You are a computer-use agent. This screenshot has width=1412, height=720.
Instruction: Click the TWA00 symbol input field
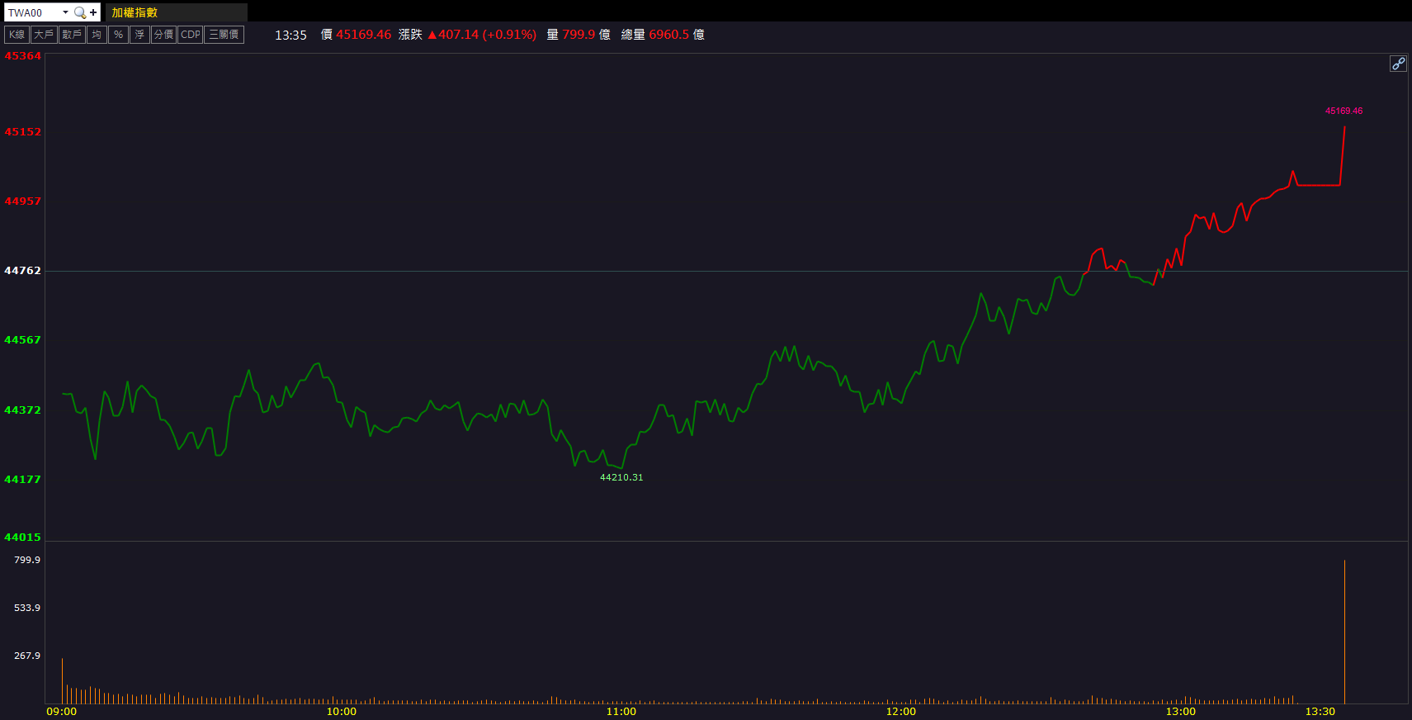[x=32, y=12]
